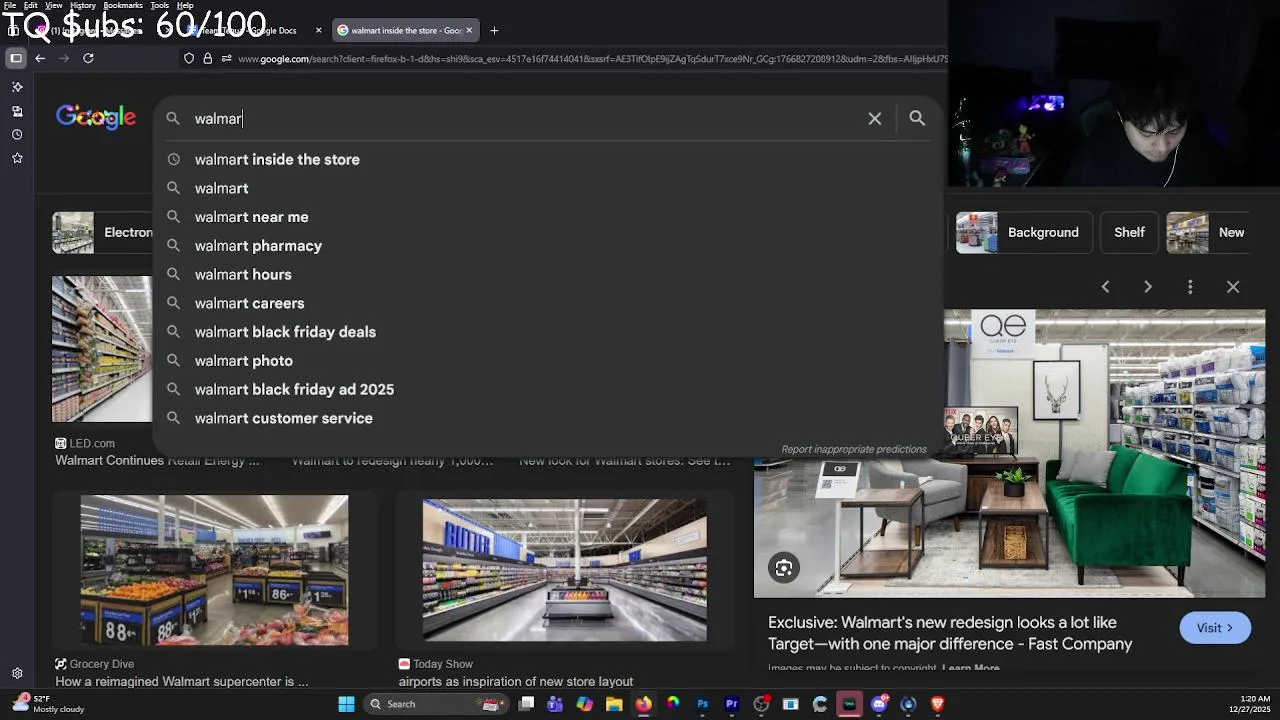
Task: Open the large green sofa preview image
Action: 1009,454
